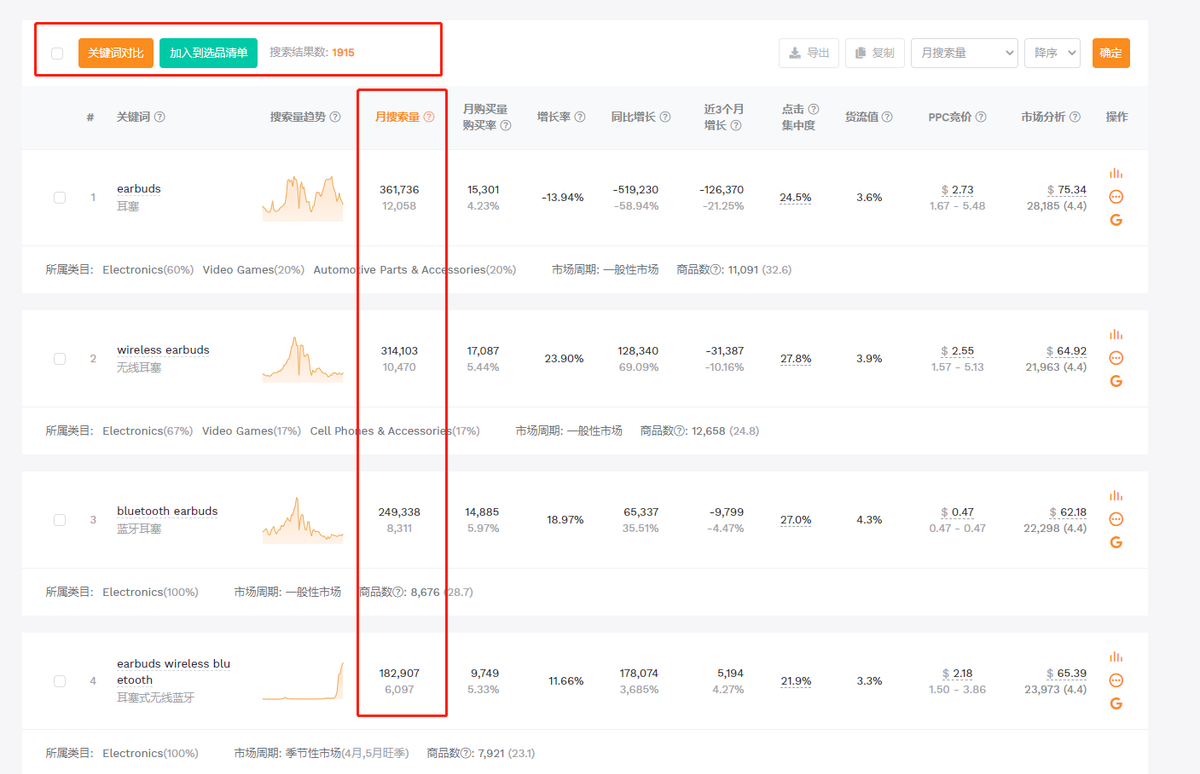Open the ellipsis more-actions icon for wireless earbuds
This screenshot has width=1200, height=774.
(x=1115, y=357)
